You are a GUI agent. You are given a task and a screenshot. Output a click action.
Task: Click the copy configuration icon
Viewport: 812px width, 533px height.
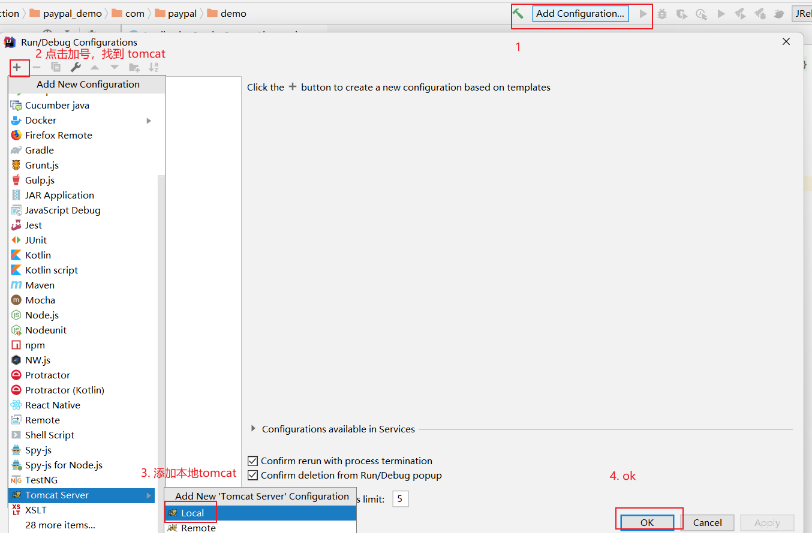point(56,67)
